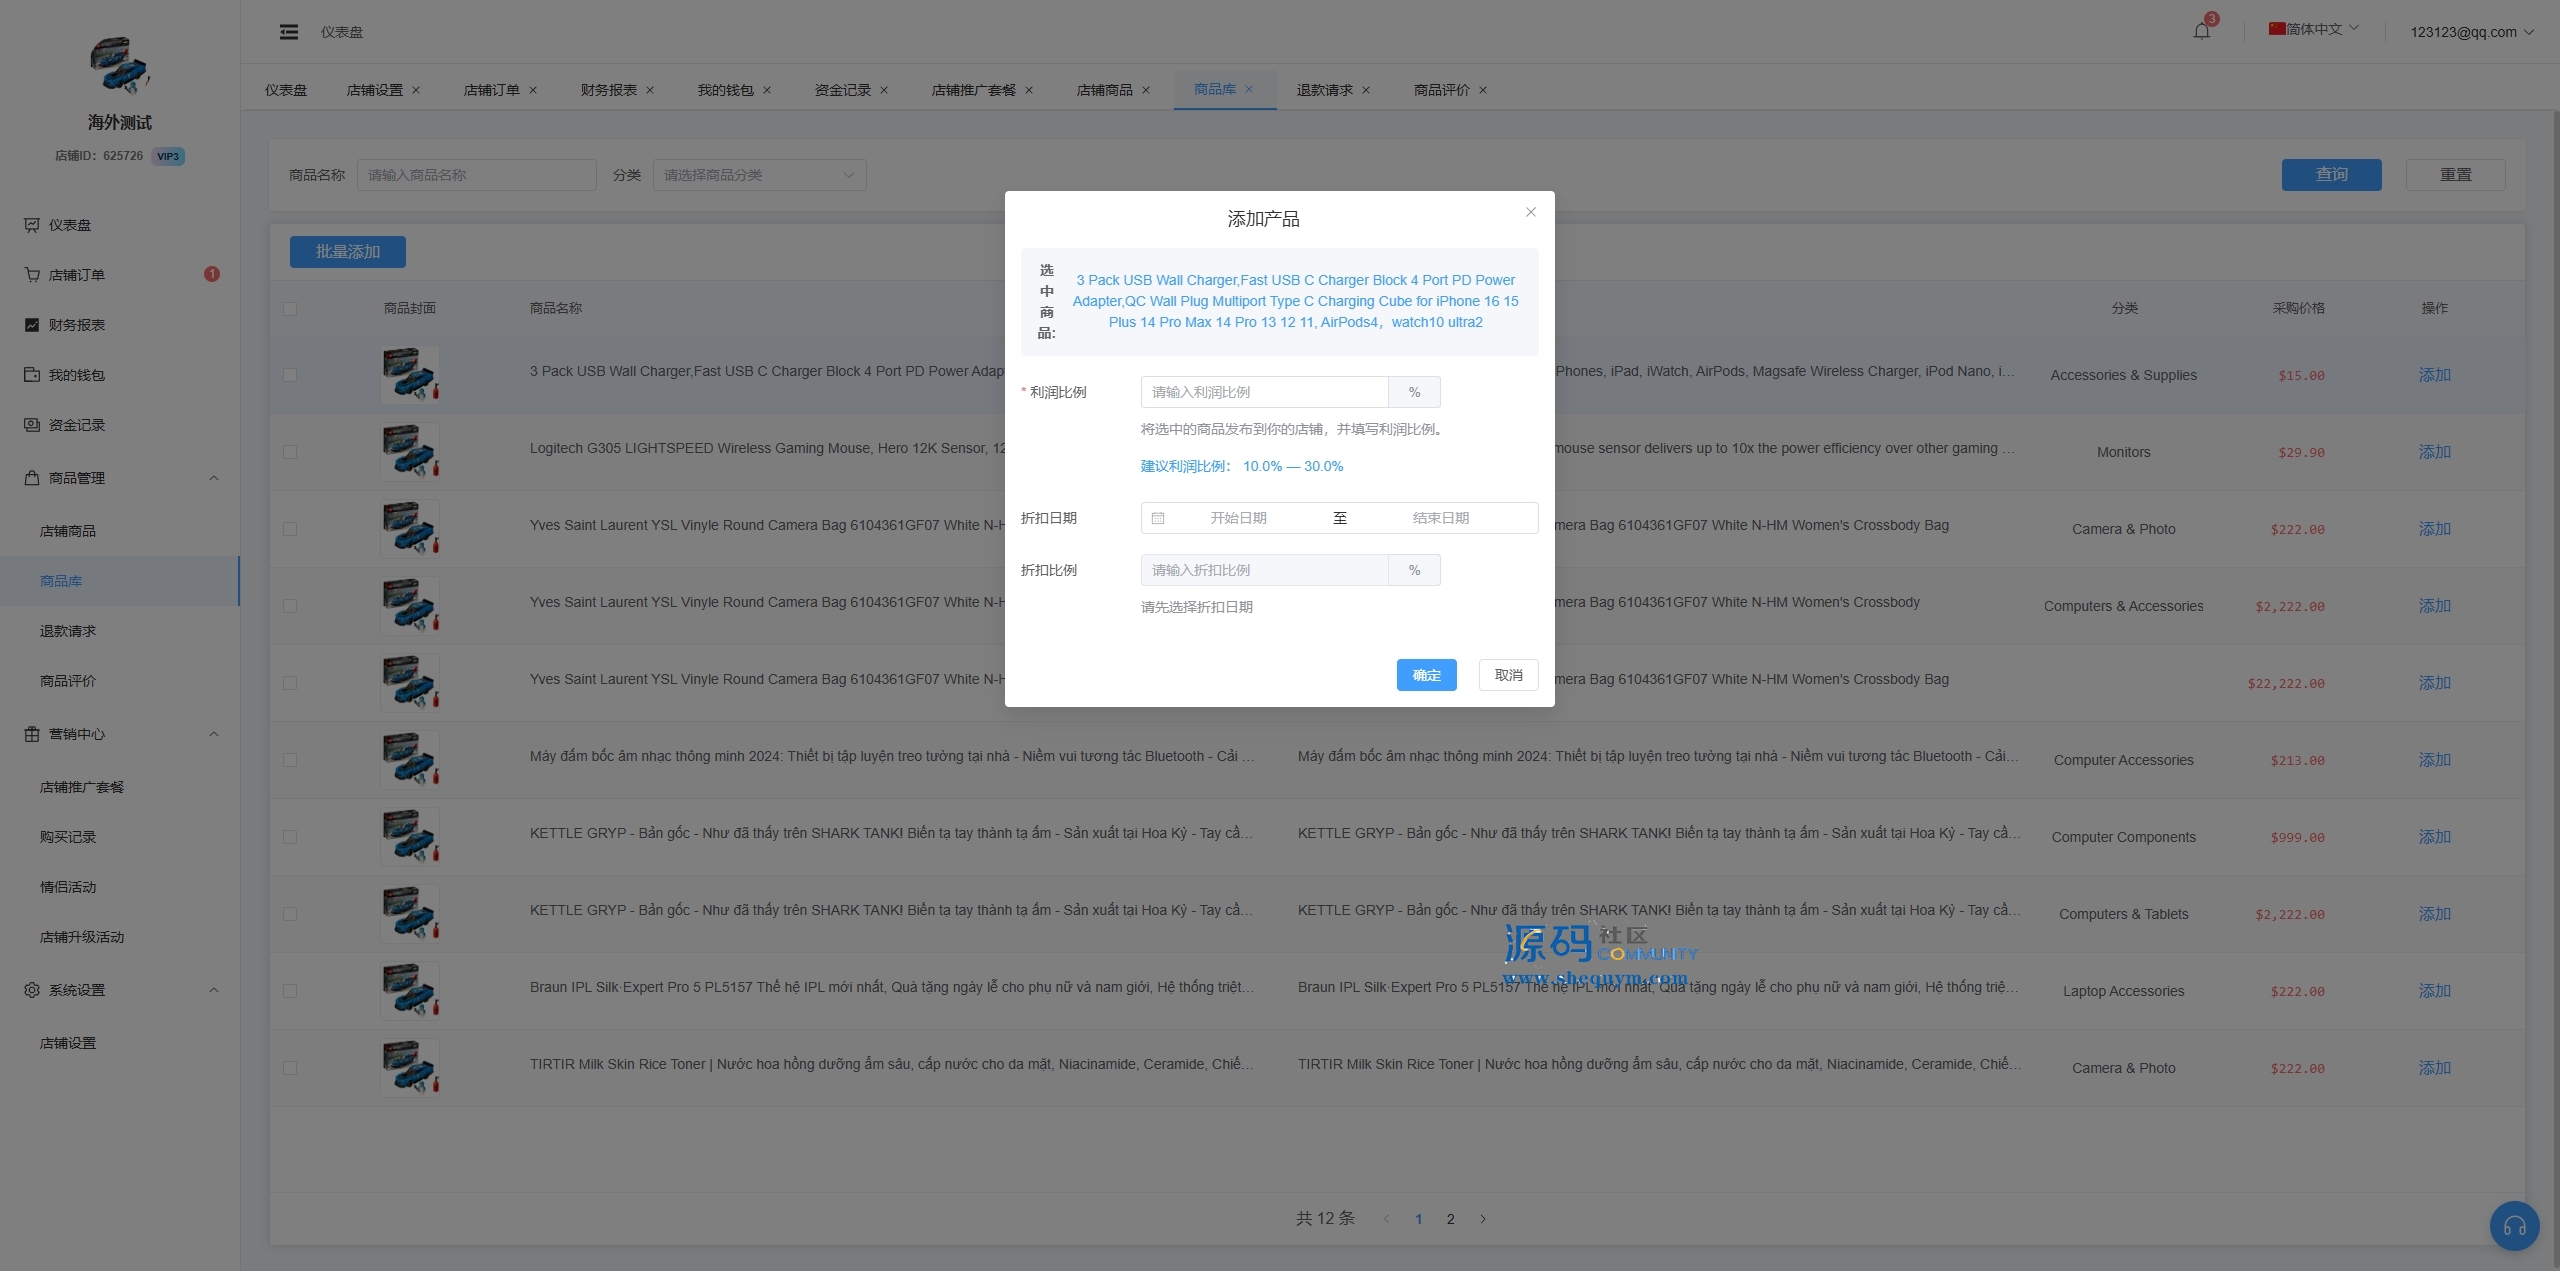Open 店铺推广套餐 in the sidebar menu
This screenshot has height=1271, width=2560.
82,787
